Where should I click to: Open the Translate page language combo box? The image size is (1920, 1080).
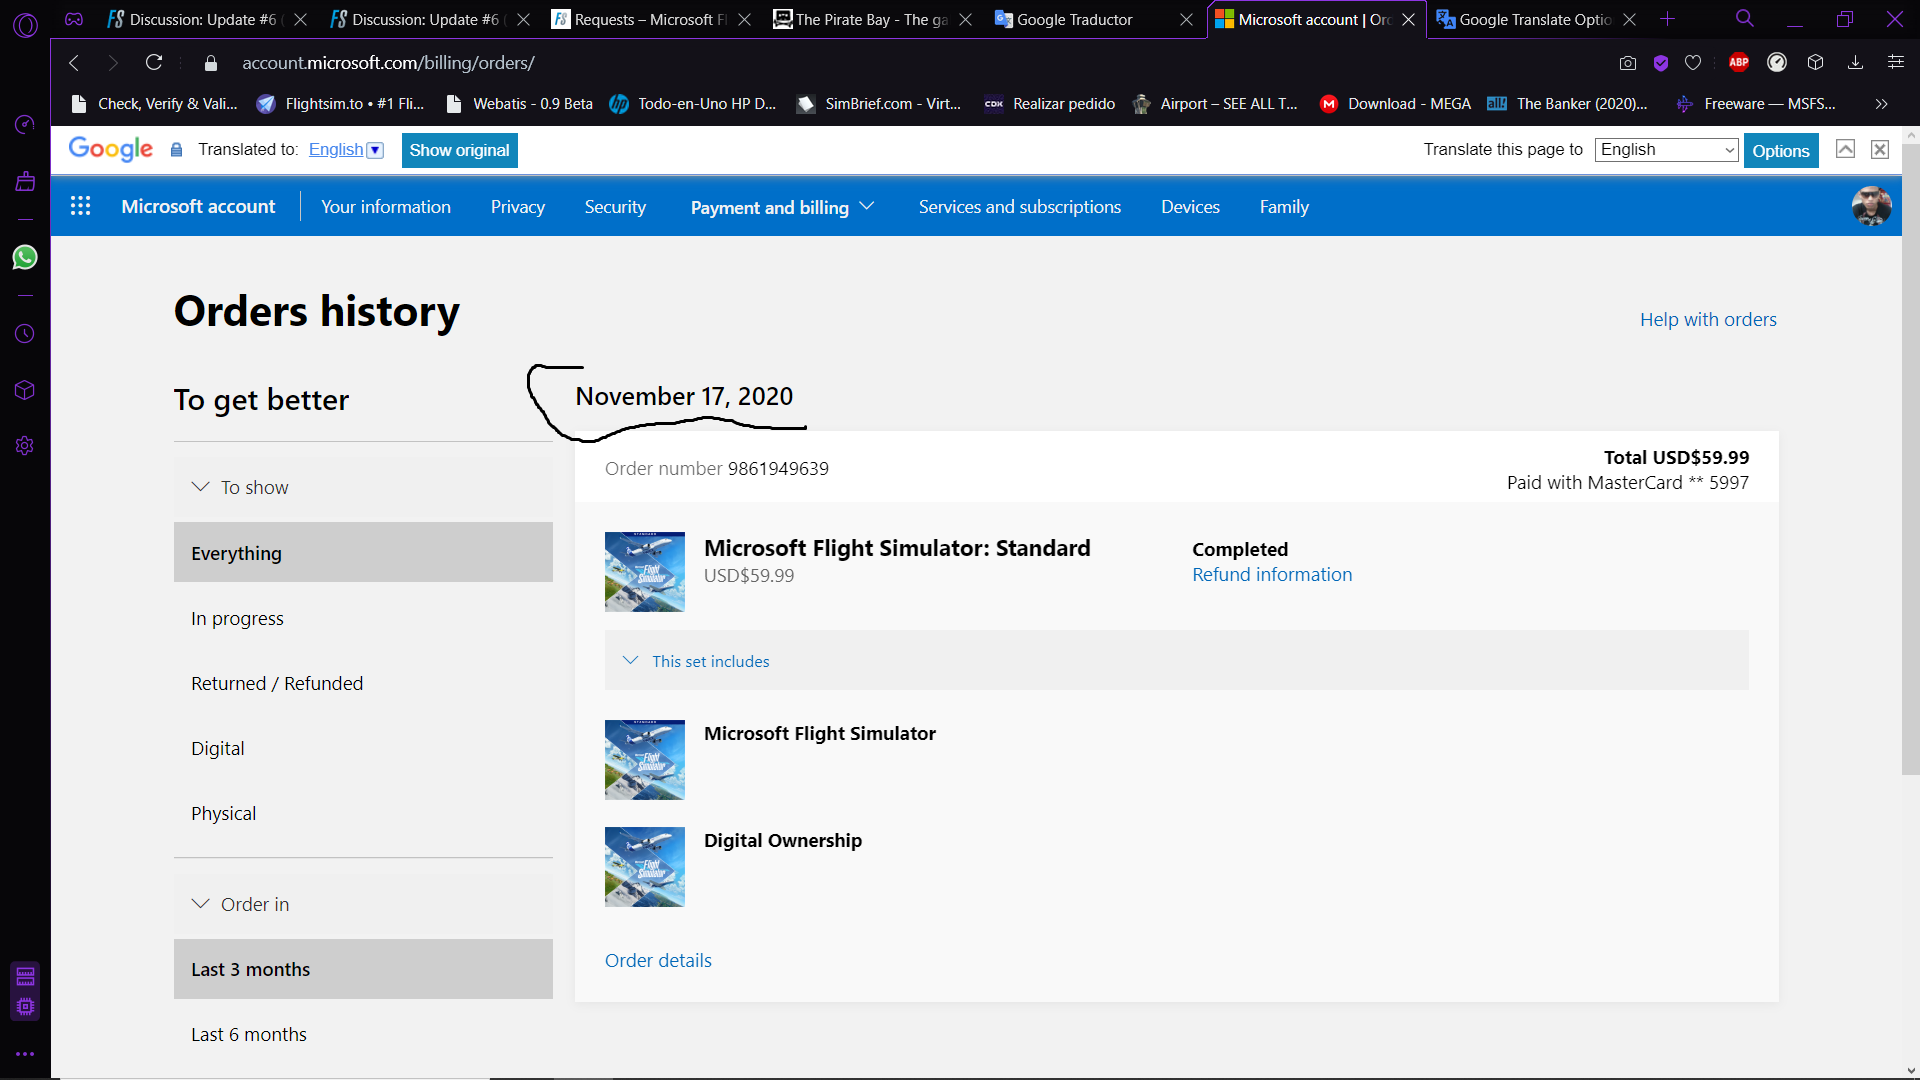(1666, 150)
